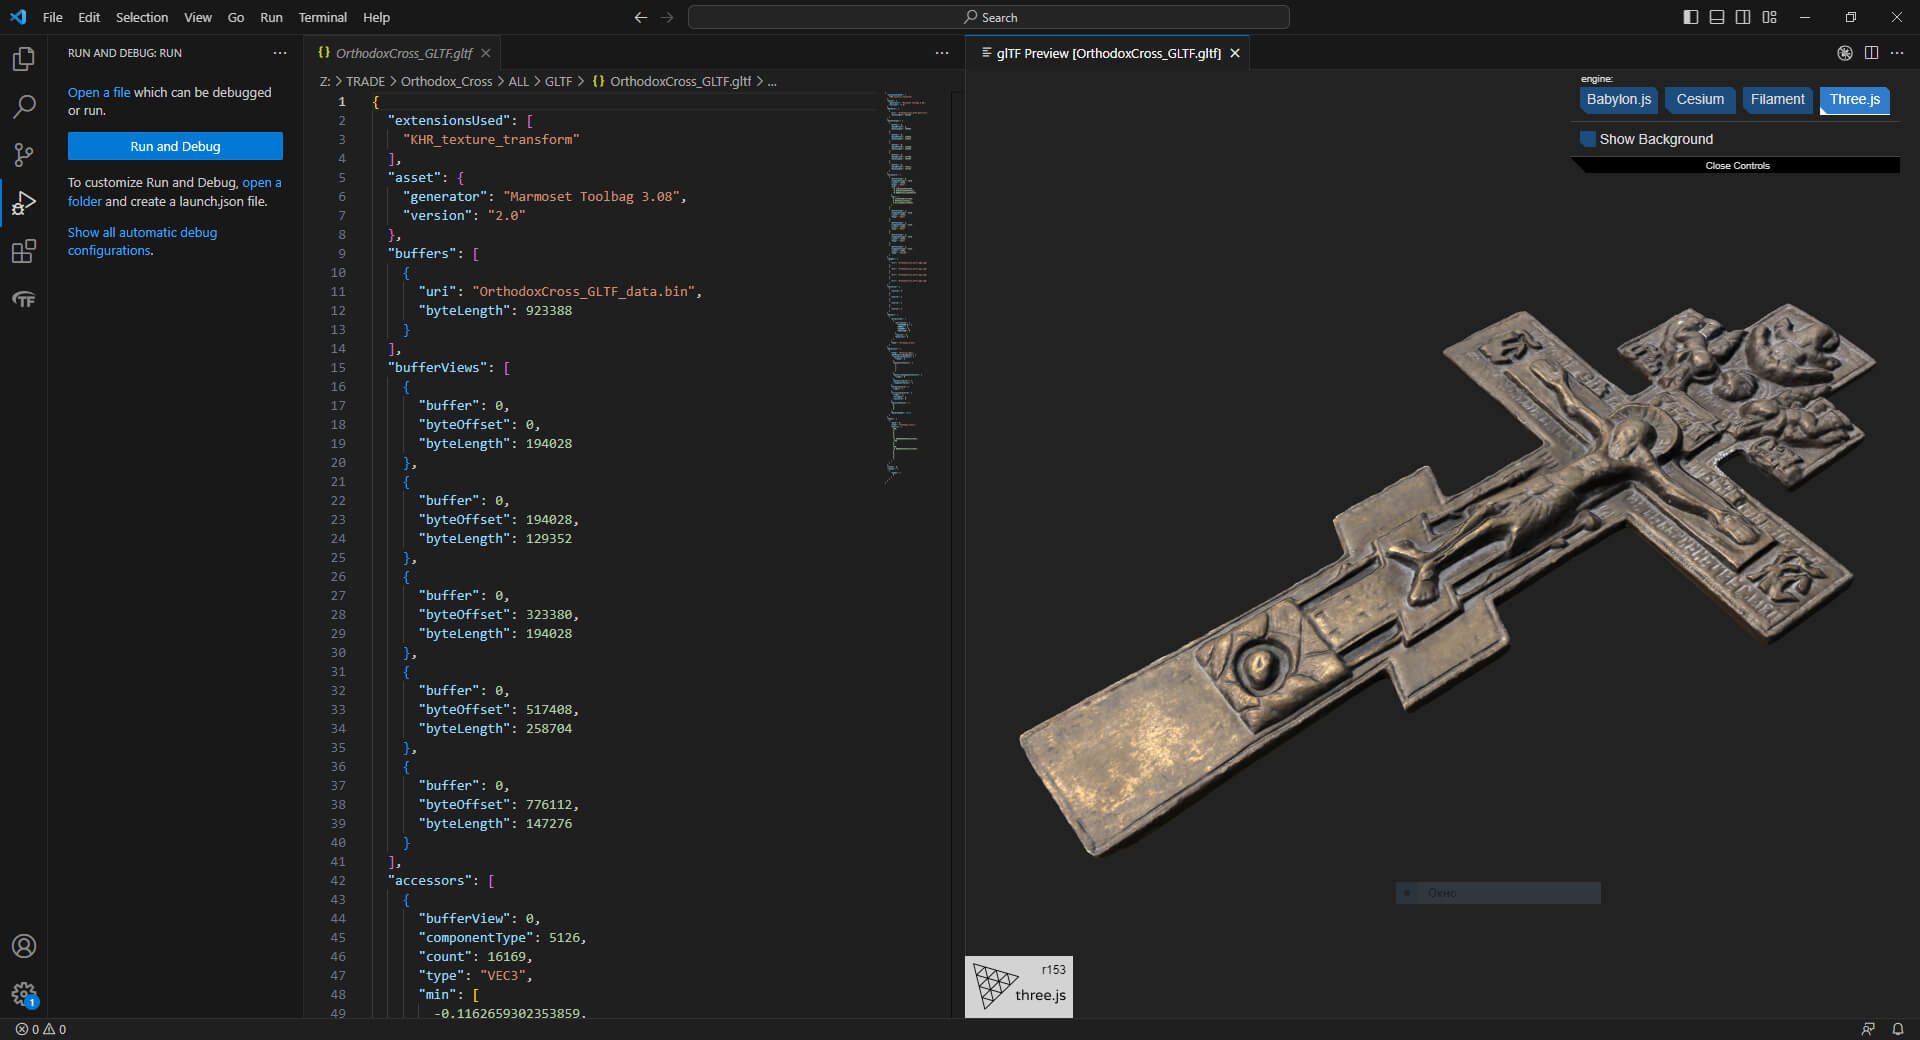1920x1040 pixels.
Task: Open the Terminal menu
Action: pyautogui.click(x=322, y=17)
